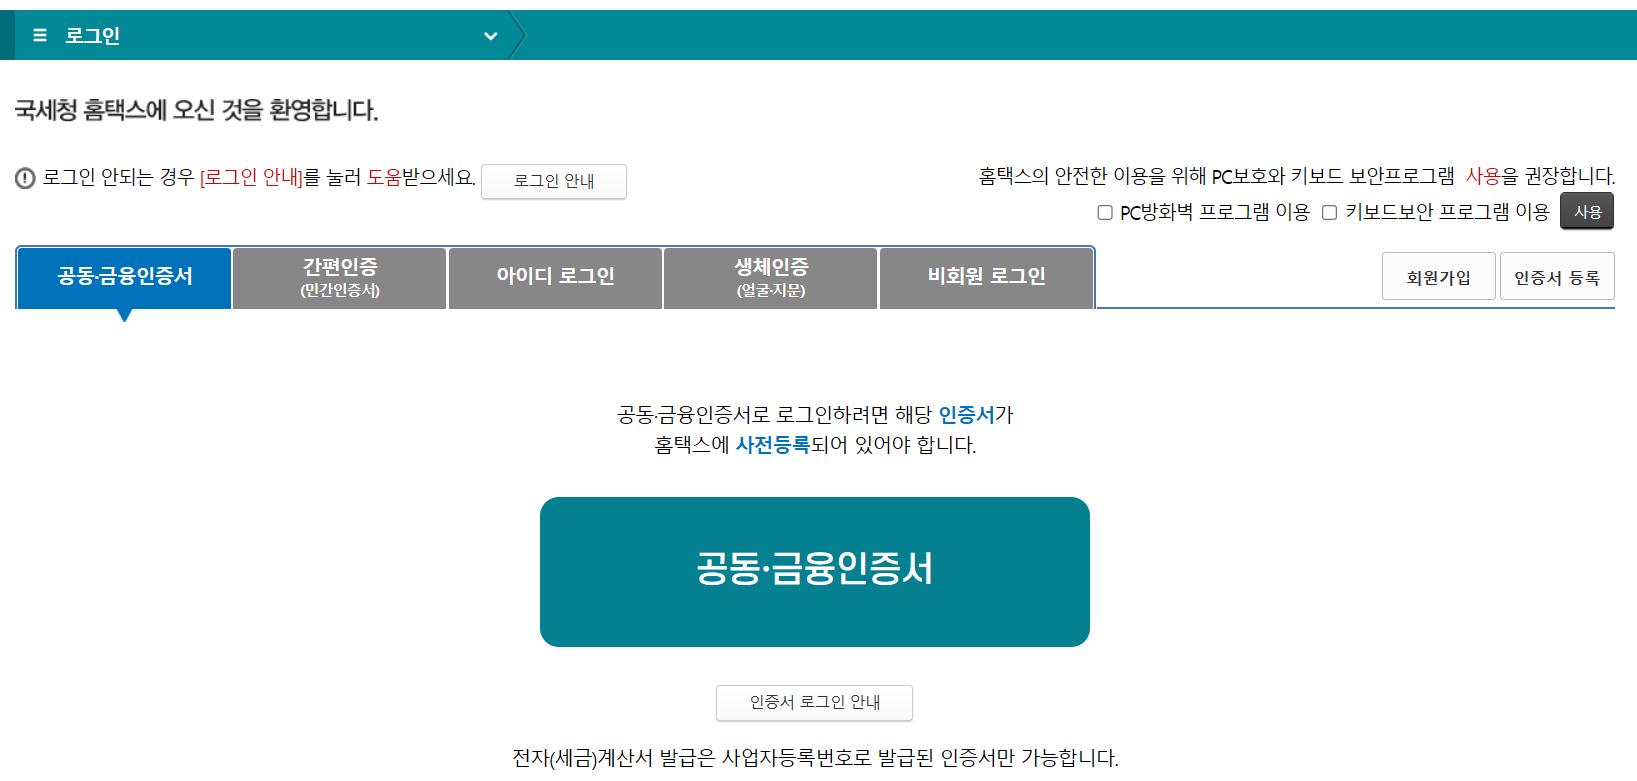Click the blue 인증서 text in the description
Viewport: 1637px width, 781px height.
click(x=966, y=415)
